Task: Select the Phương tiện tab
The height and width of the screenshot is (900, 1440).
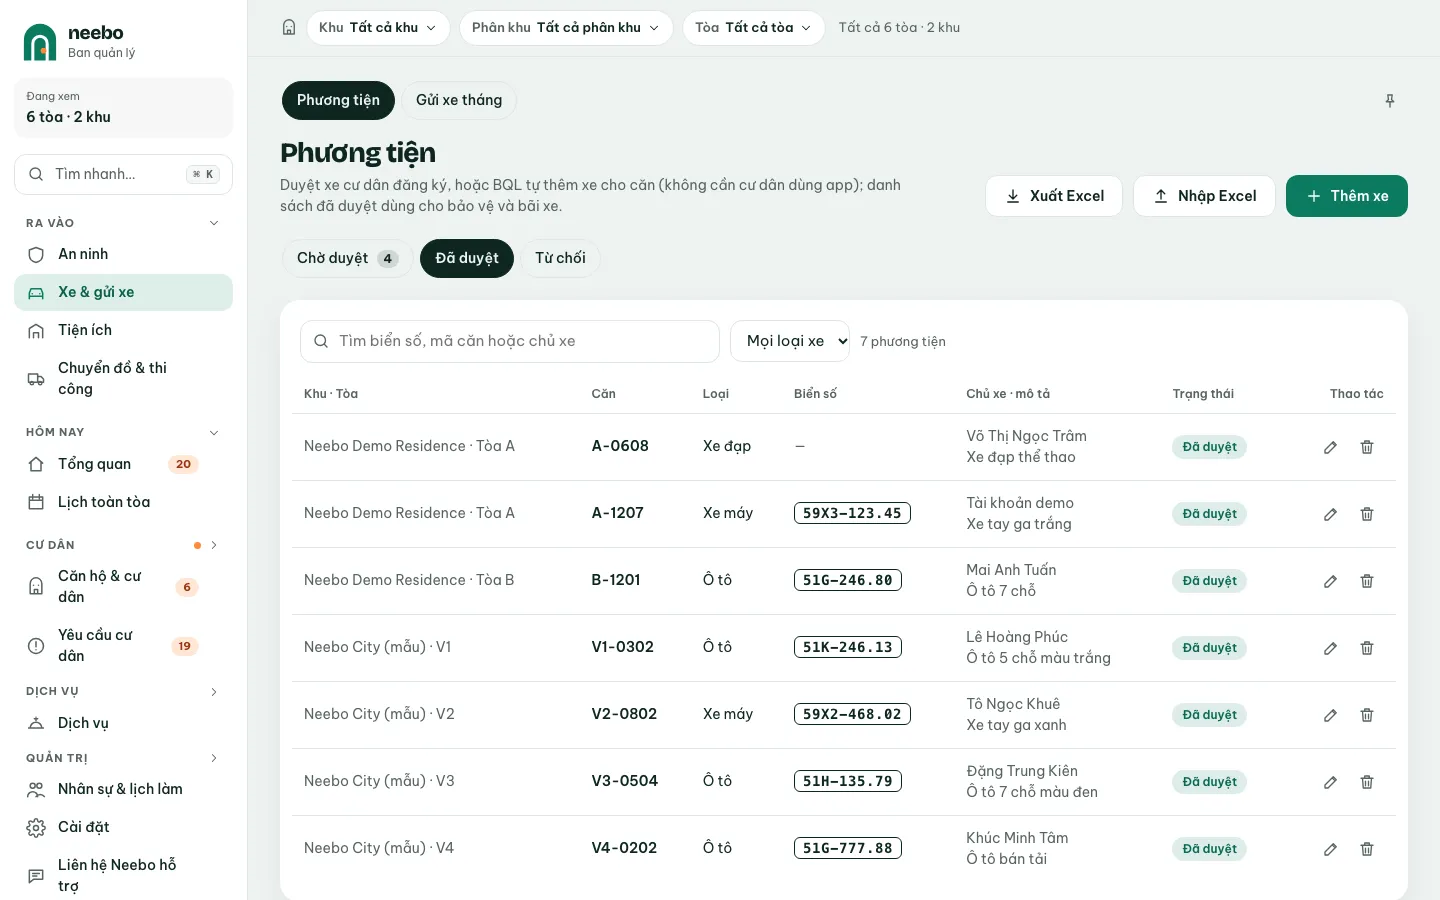Action: click(338, 100)
